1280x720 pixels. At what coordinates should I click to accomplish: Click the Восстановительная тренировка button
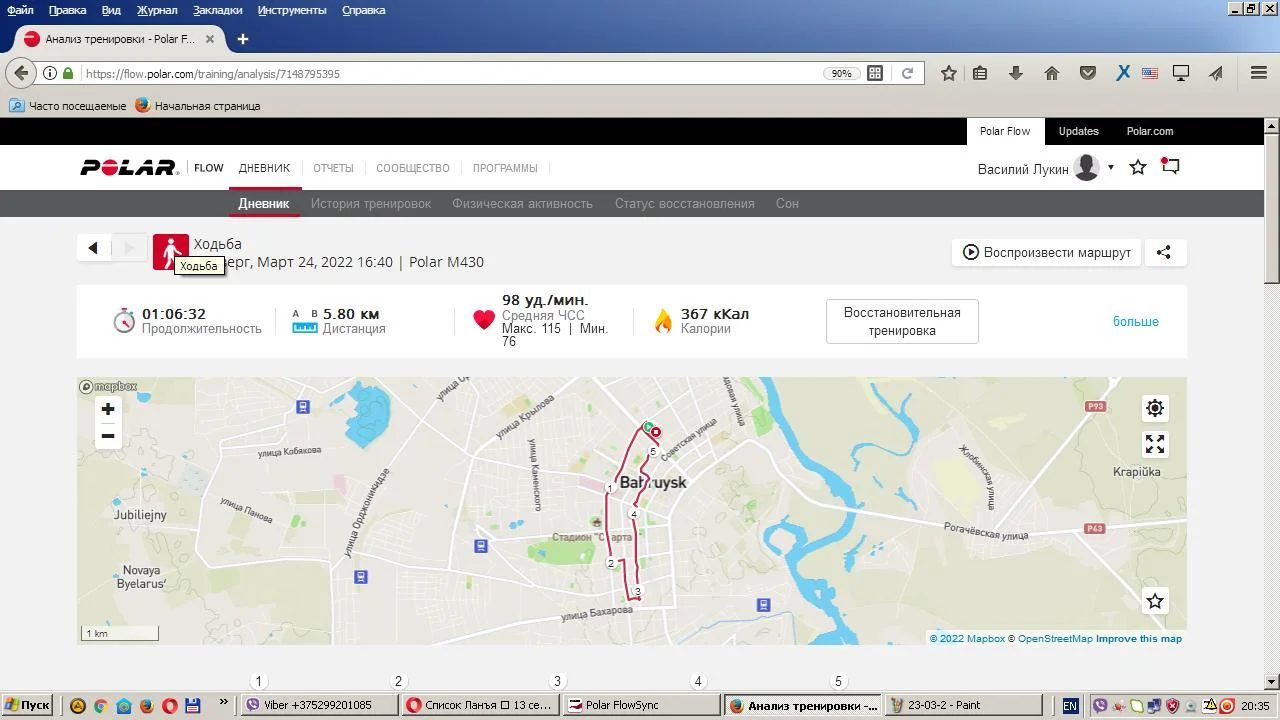[902, 321]
